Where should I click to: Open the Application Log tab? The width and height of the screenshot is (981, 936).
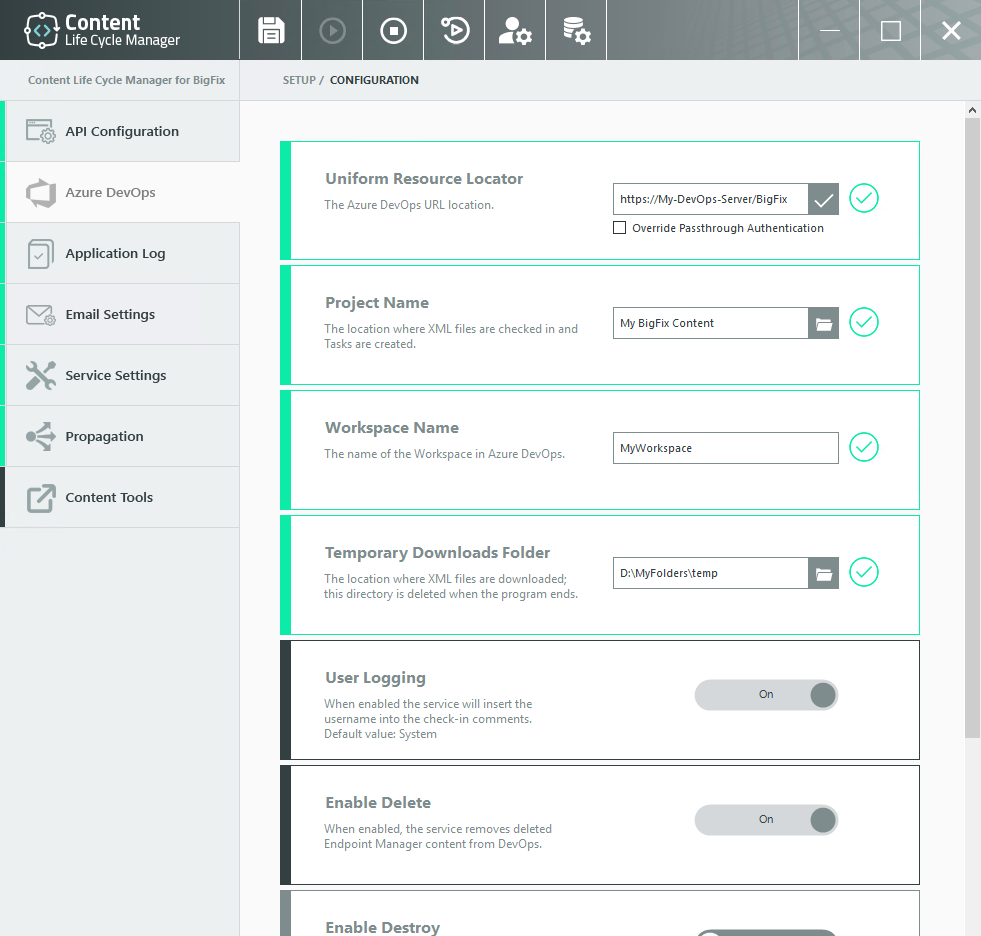click(122, 253)
